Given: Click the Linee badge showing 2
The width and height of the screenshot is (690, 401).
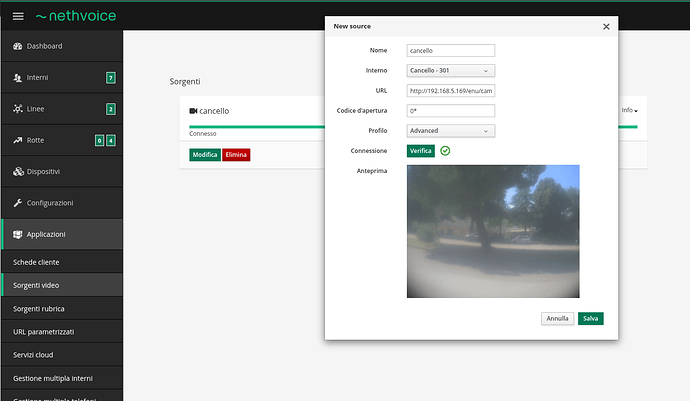Looking at the screenshot, I should click(x=111, y=109).
